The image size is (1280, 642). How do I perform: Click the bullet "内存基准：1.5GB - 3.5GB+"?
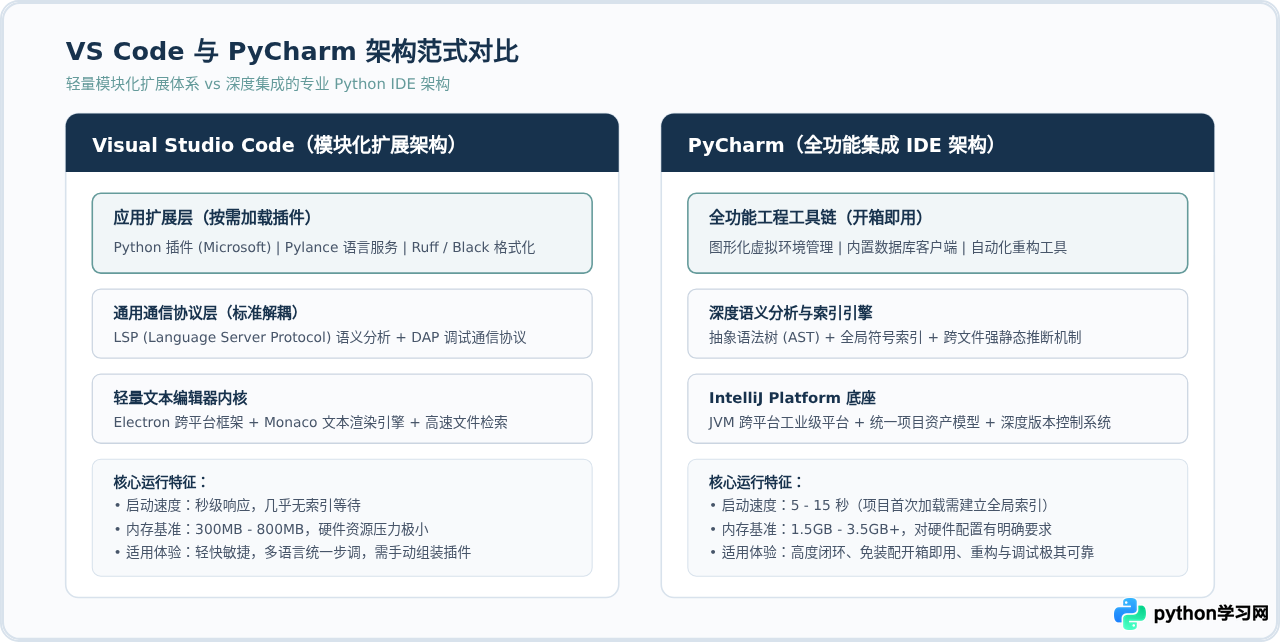pyautogui.click(x=880, y=529)
